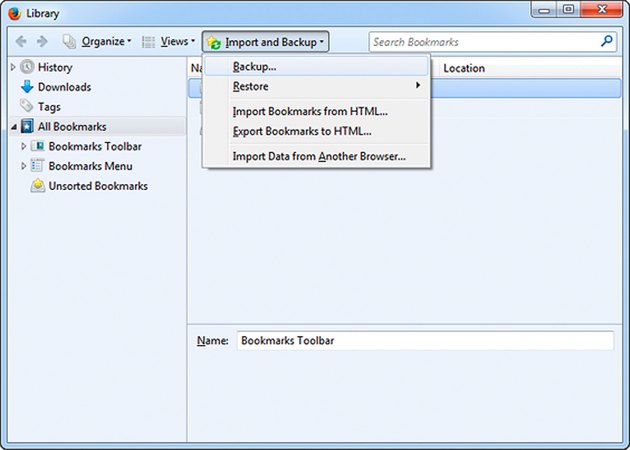Click the Forward arrow in toolbar
The height and width of the screenshot is (450, 630).
(42, 41)
